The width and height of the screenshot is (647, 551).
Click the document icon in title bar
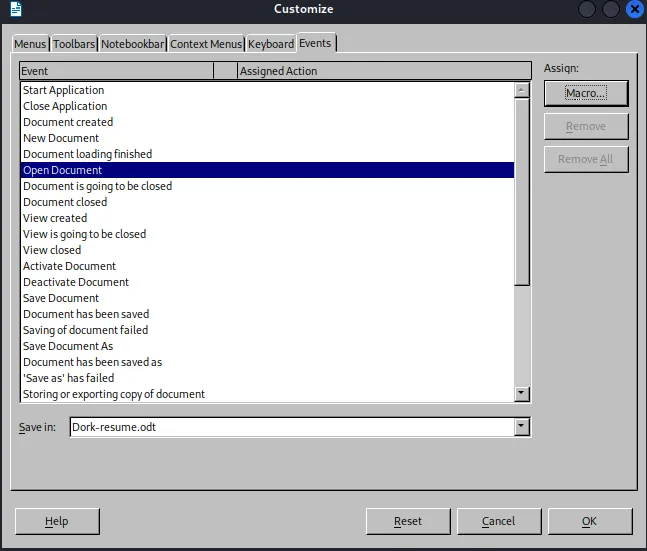14,10
